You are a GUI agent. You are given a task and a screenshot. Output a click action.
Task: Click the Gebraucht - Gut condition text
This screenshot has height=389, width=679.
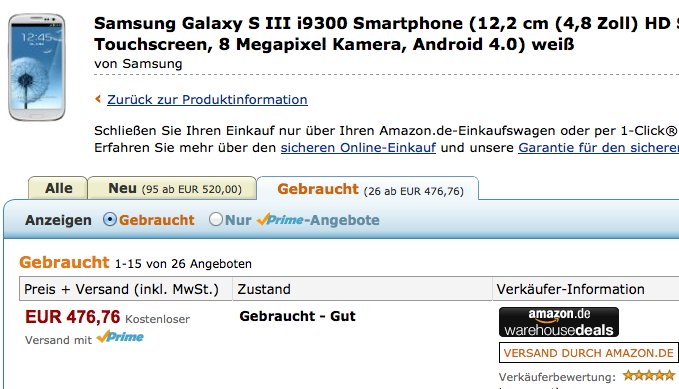[297, 316]
